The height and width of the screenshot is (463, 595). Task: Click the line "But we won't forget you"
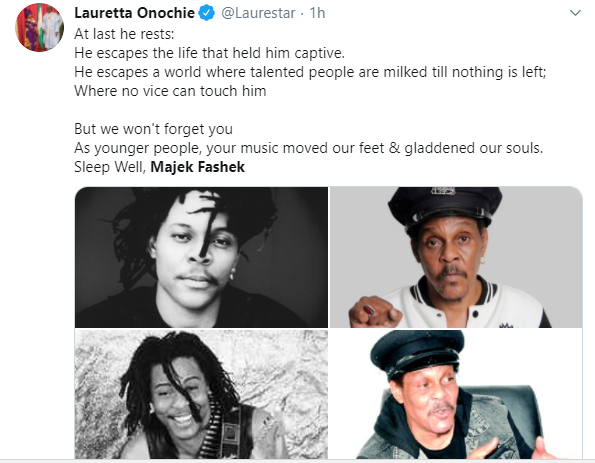(153, 129)
